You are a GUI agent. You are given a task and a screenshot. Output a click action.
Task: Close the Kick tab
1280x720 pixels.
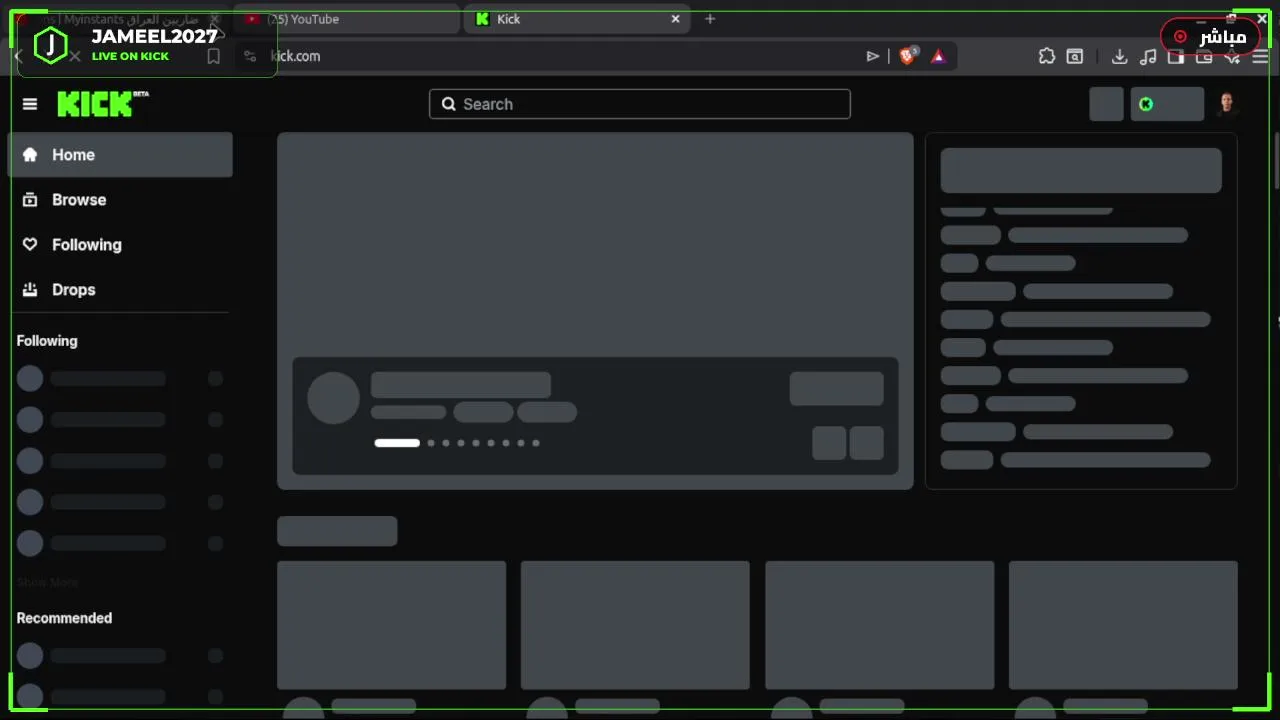click(x=675, y=19)
